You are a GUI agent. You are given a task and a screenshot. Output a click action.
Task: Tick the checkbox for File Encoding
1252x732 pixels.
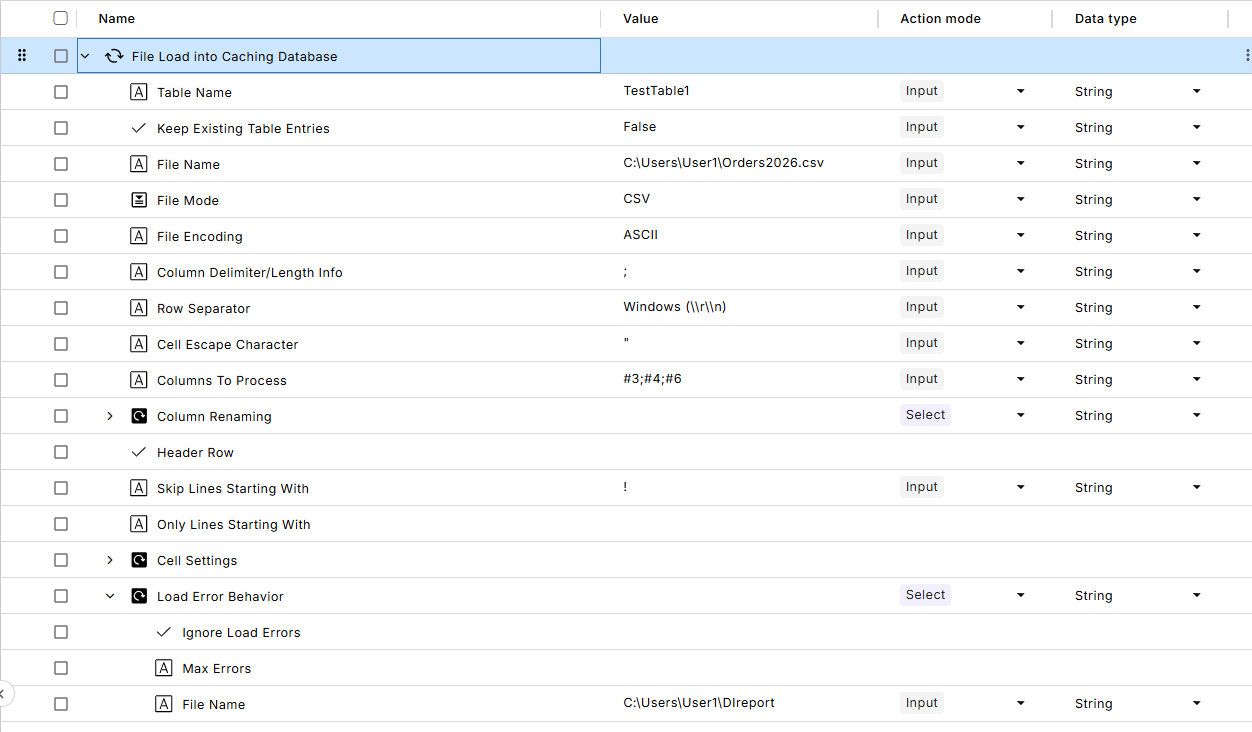coord(61,236)
